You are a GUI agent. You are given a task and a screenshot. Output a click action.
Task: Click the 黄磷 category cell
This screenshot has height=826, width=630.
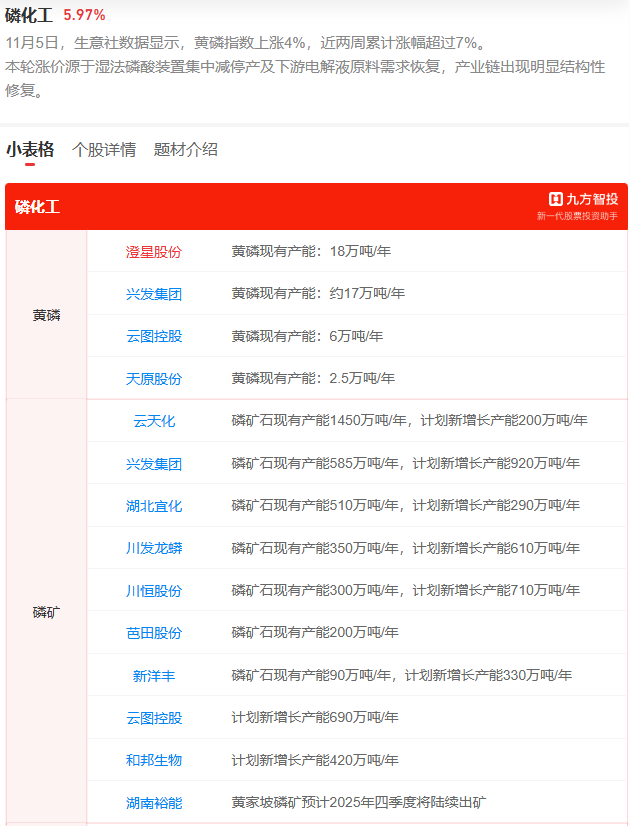pyautogui.click(x=46, y=315)
